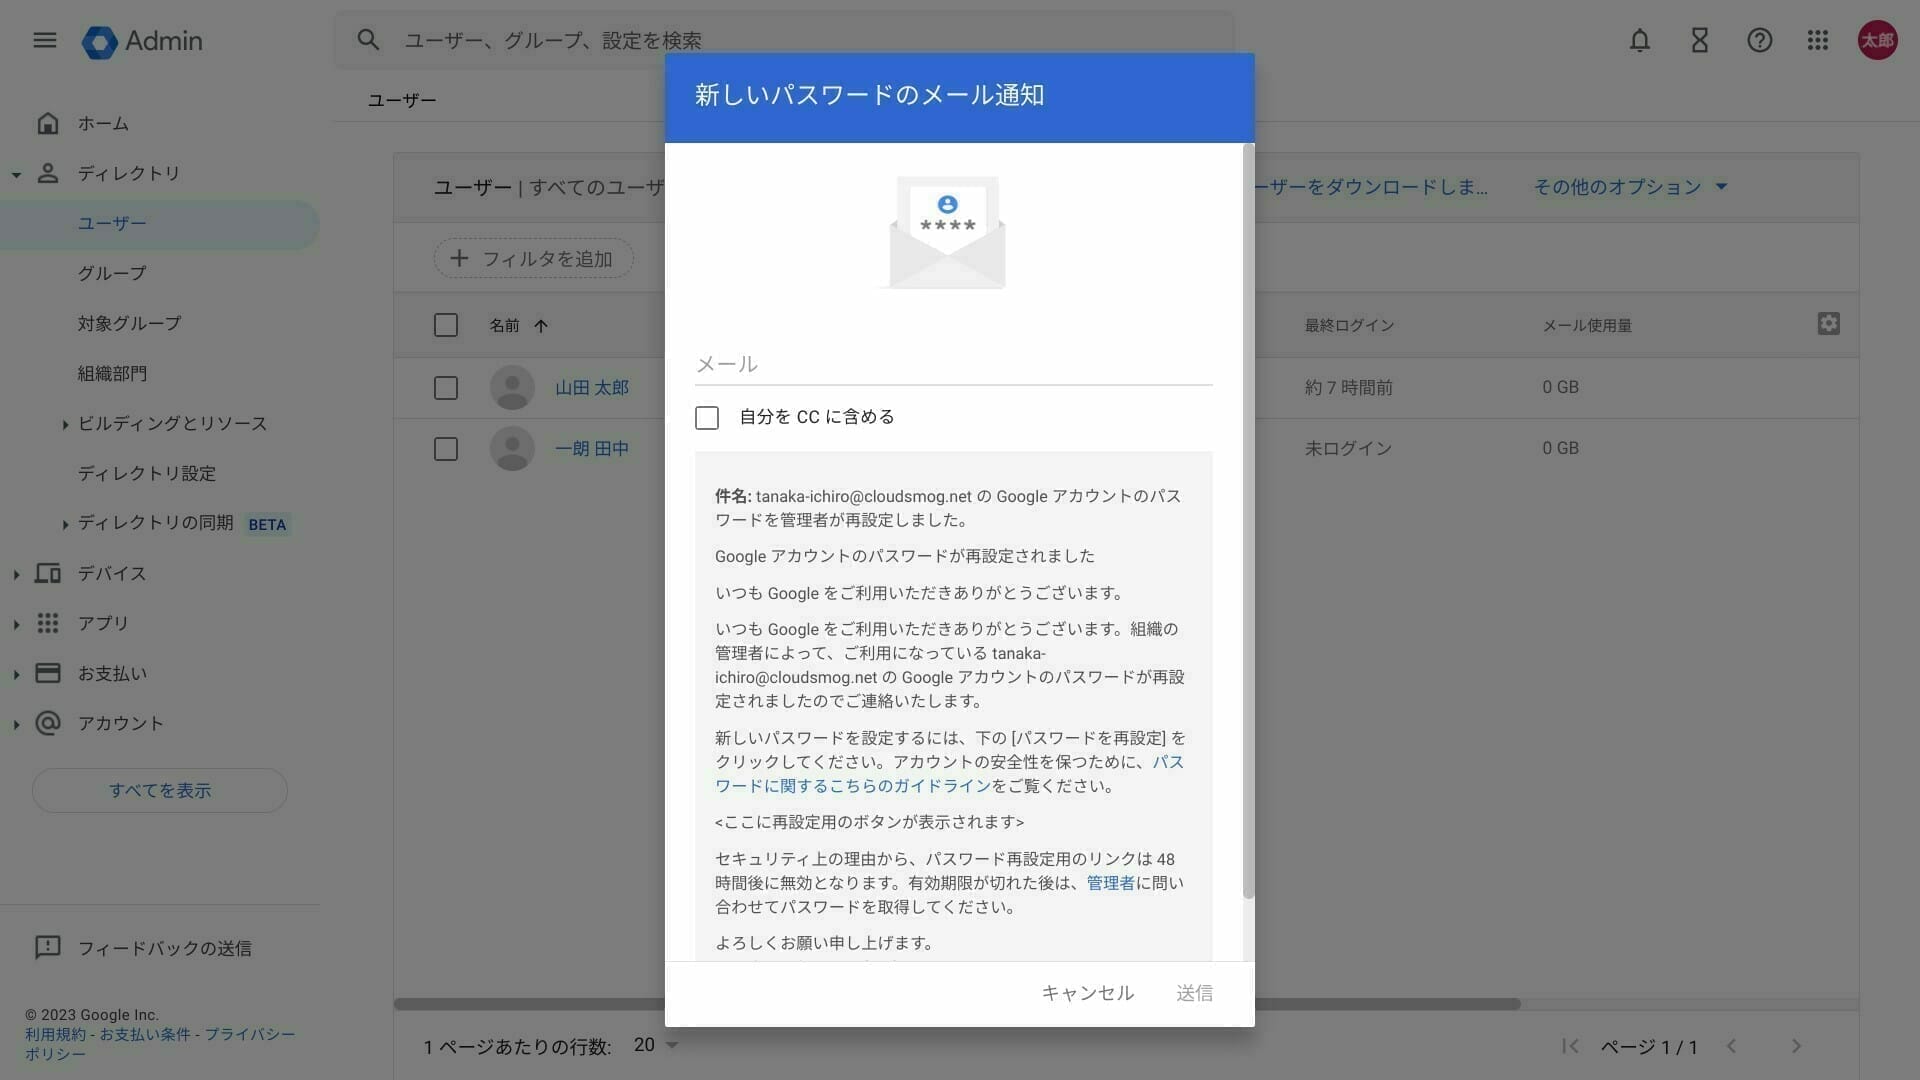Open 一朗 田中 user link
Image resolution: width=1920 pixels, height=1080 pixels.
(x=592, y=448)
